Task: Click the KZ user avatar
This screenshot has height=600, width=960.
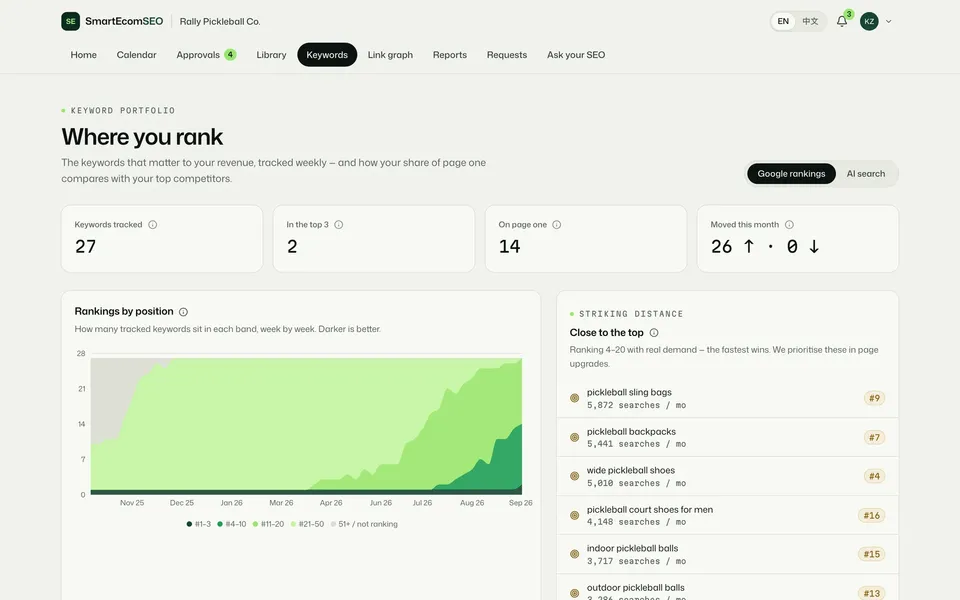Action: coord(869,21)
